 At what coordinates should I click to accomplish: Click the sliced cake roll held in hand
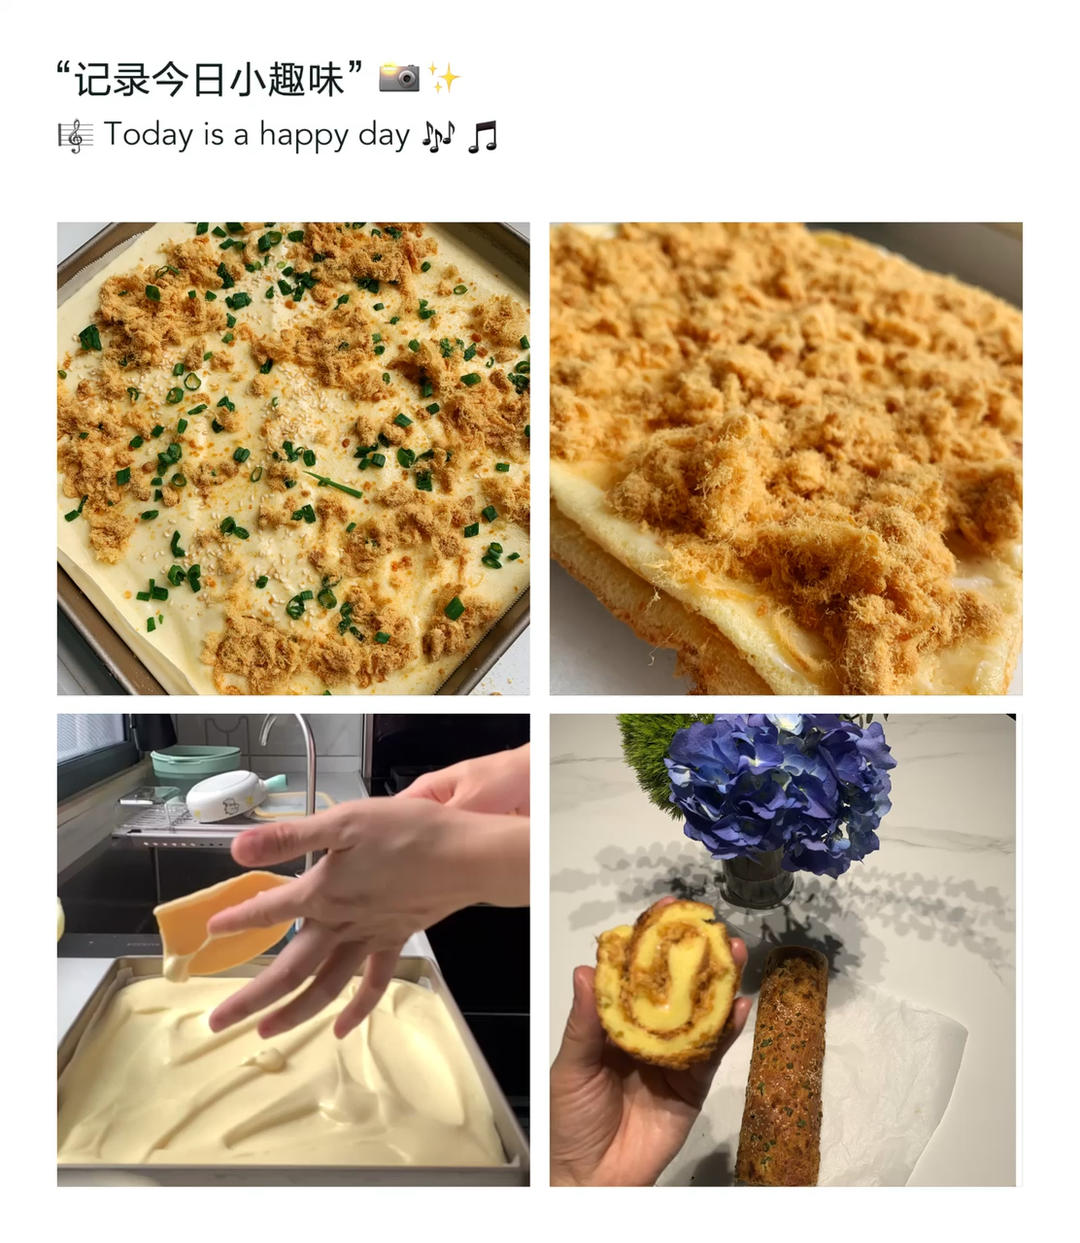666,982
